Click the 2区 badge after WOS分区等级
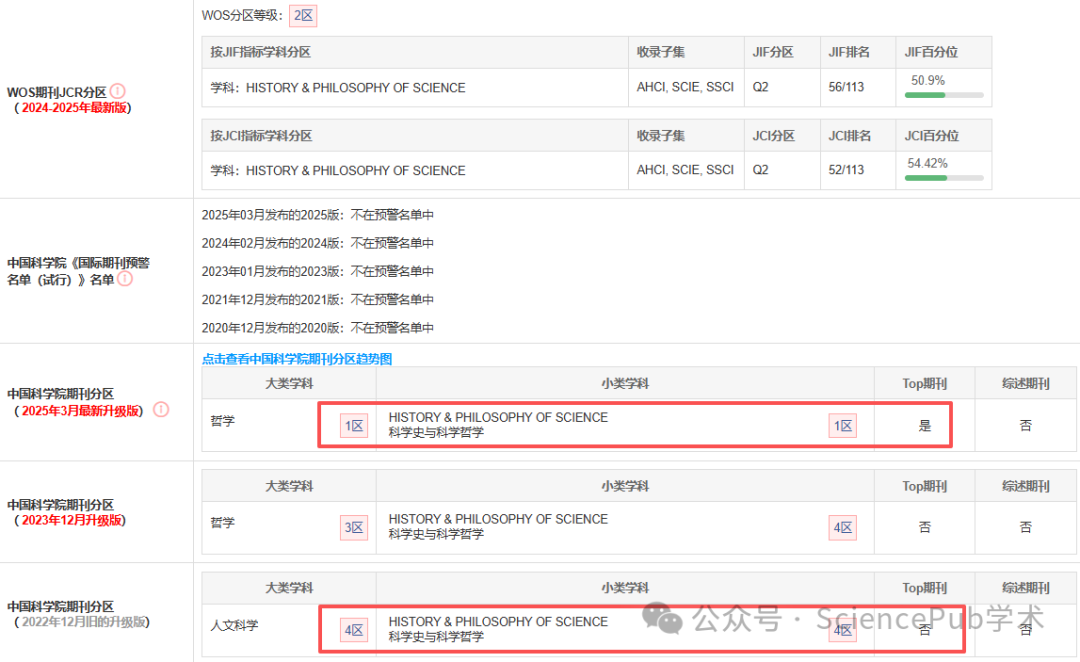Screen dimensions: 1080x662 click(x=303, y=15)
